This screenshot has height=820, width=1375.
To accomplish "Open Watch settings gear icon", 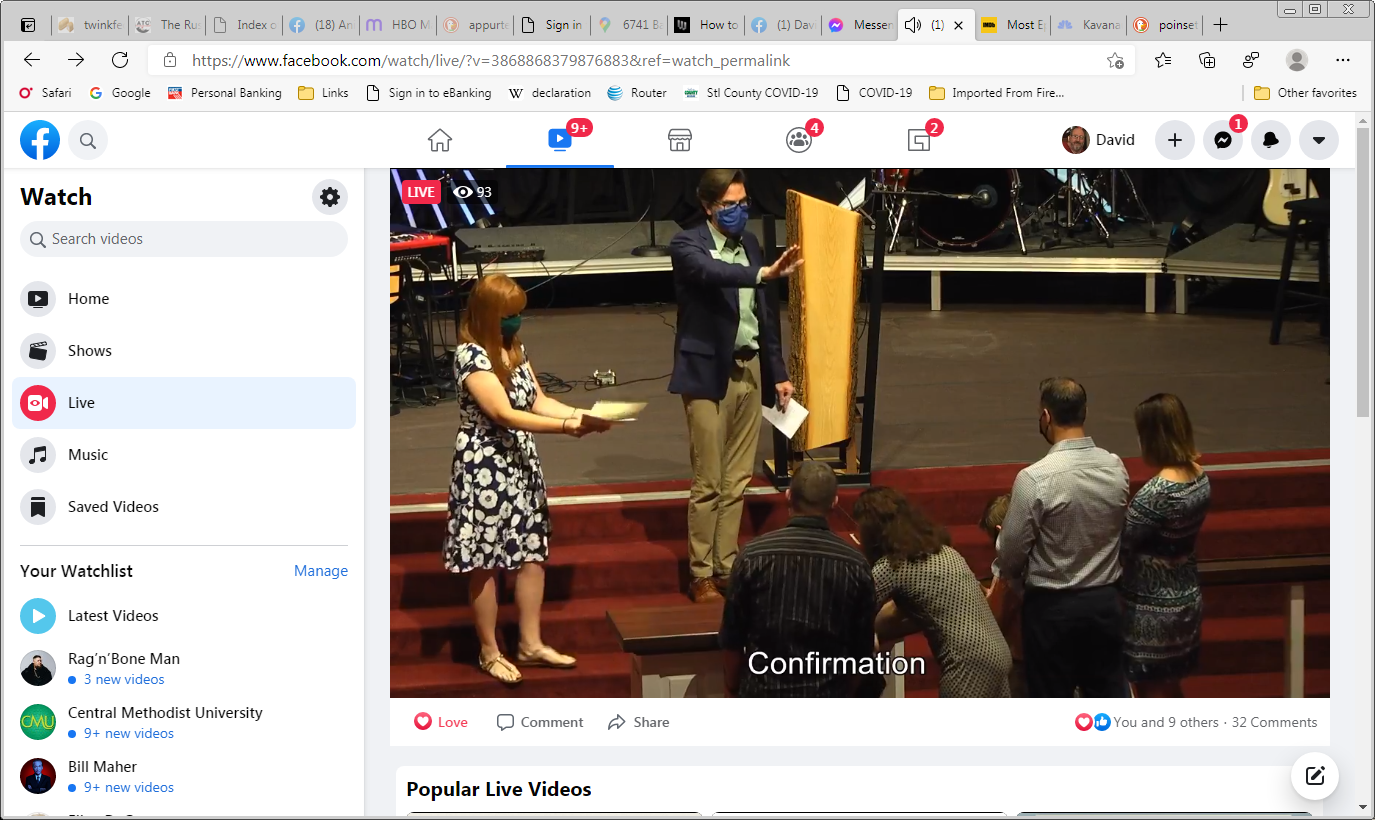I will pos(330,197).
